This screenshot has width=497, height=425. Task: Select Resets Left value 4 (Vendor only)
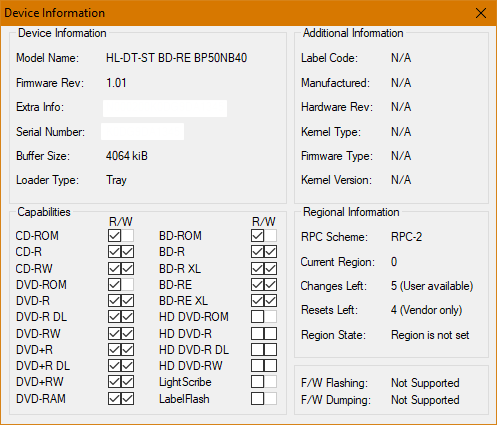point(426,310)
